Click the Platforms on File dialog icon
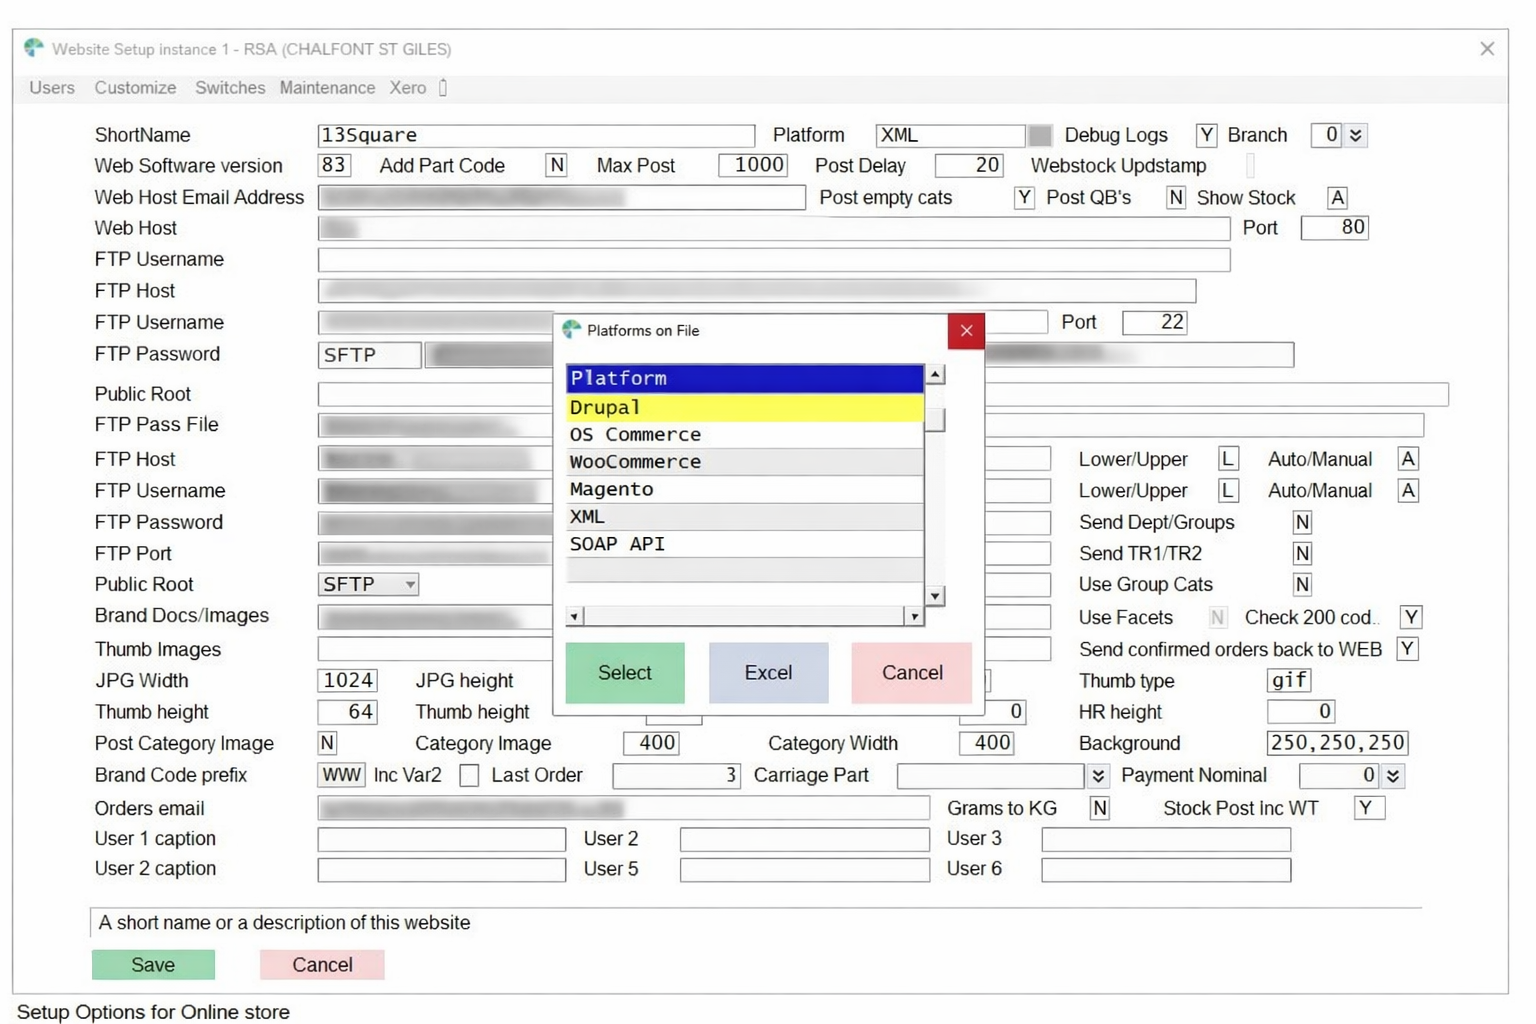This screenshot has width=1536, height=1024. 572,330
